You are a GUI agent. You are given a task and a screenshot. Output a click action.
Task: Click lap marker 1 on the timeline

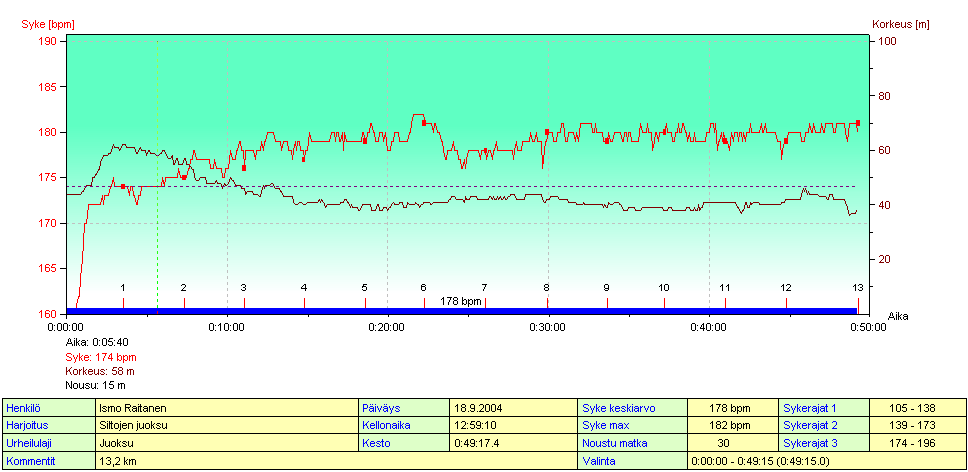[123, 288]
